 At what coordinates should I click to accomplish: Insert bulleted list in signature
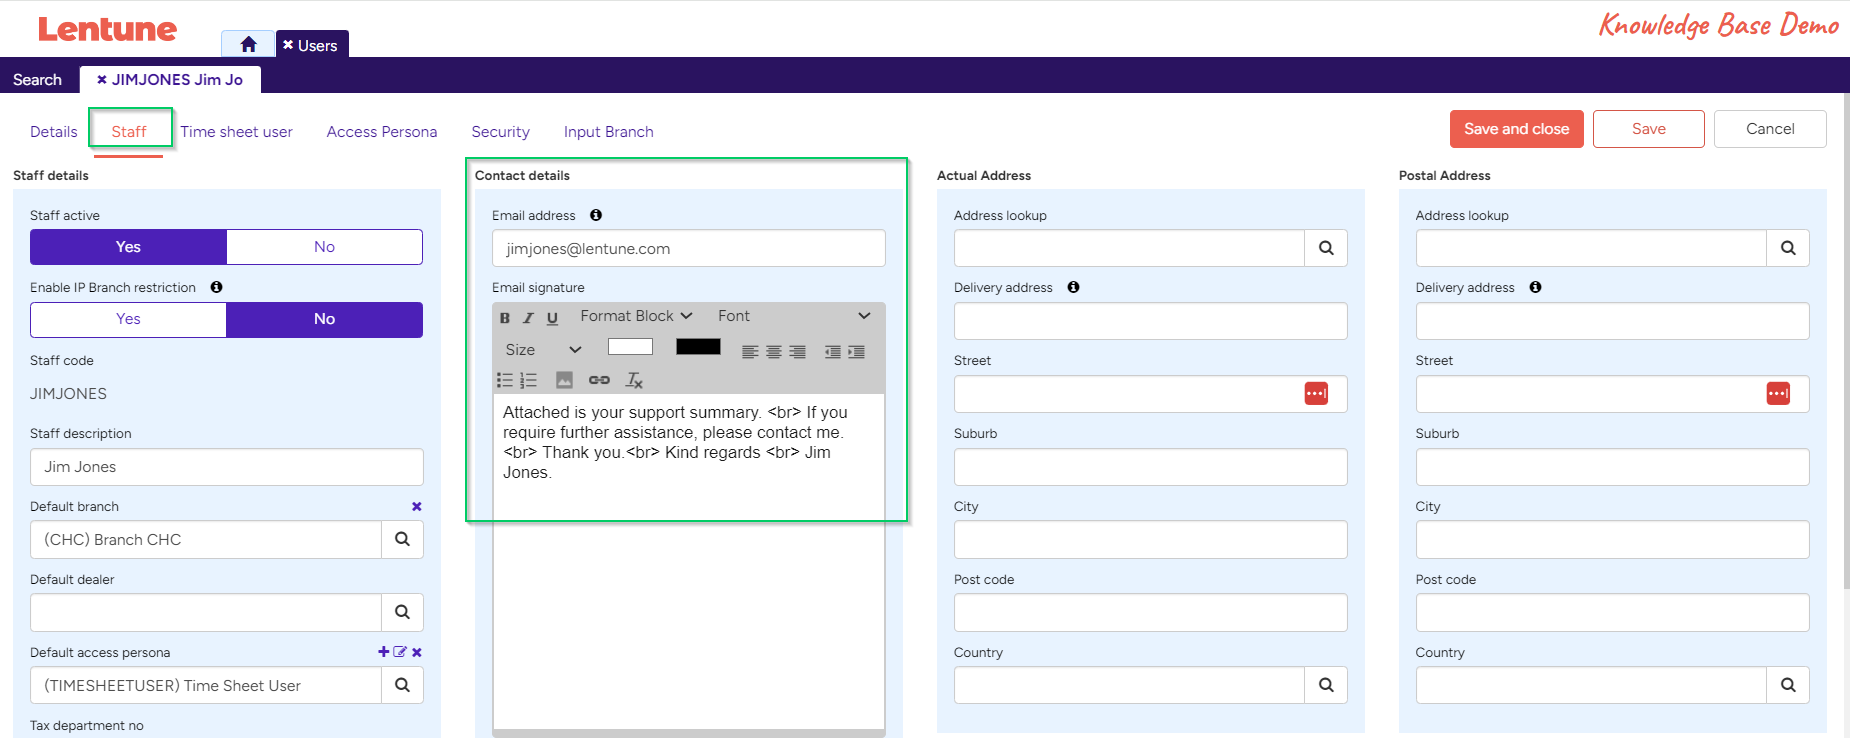pos(505,380)
